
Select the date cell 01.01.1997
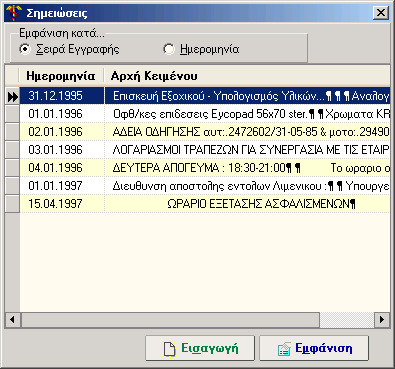62,186
